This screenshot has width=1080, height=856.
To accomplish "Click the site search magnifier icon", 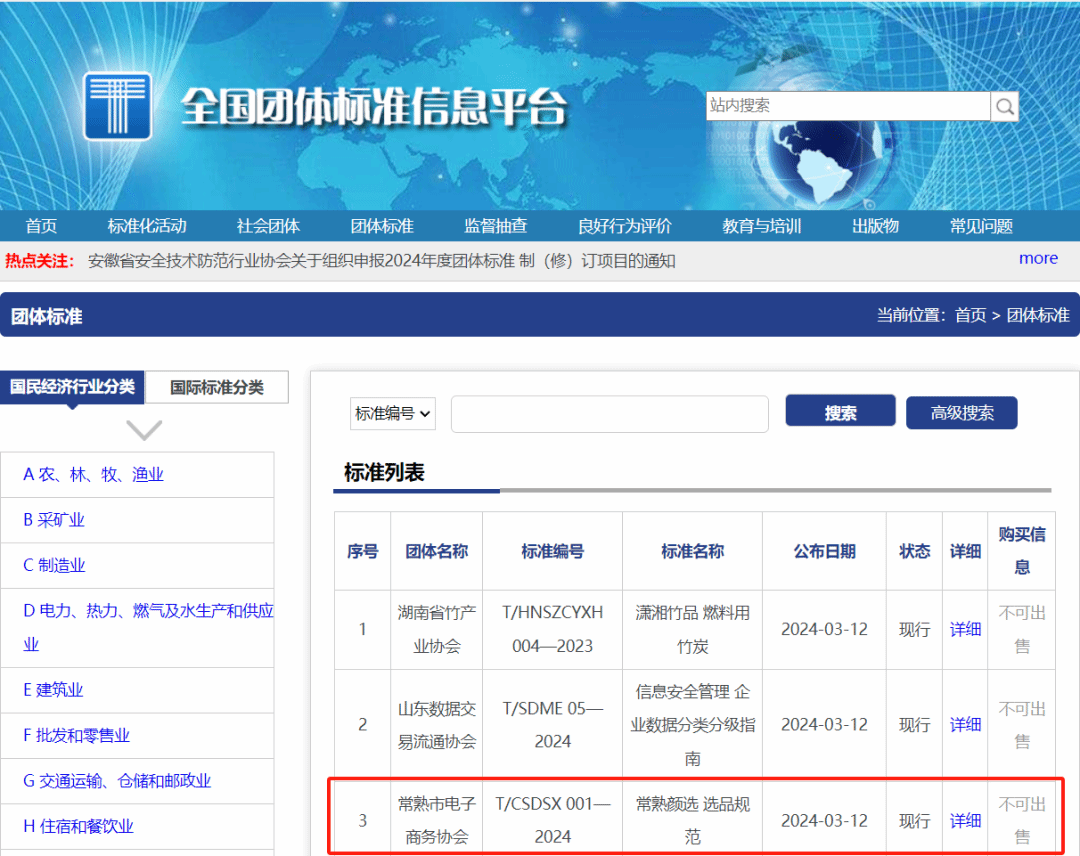I will (1004, 106).
